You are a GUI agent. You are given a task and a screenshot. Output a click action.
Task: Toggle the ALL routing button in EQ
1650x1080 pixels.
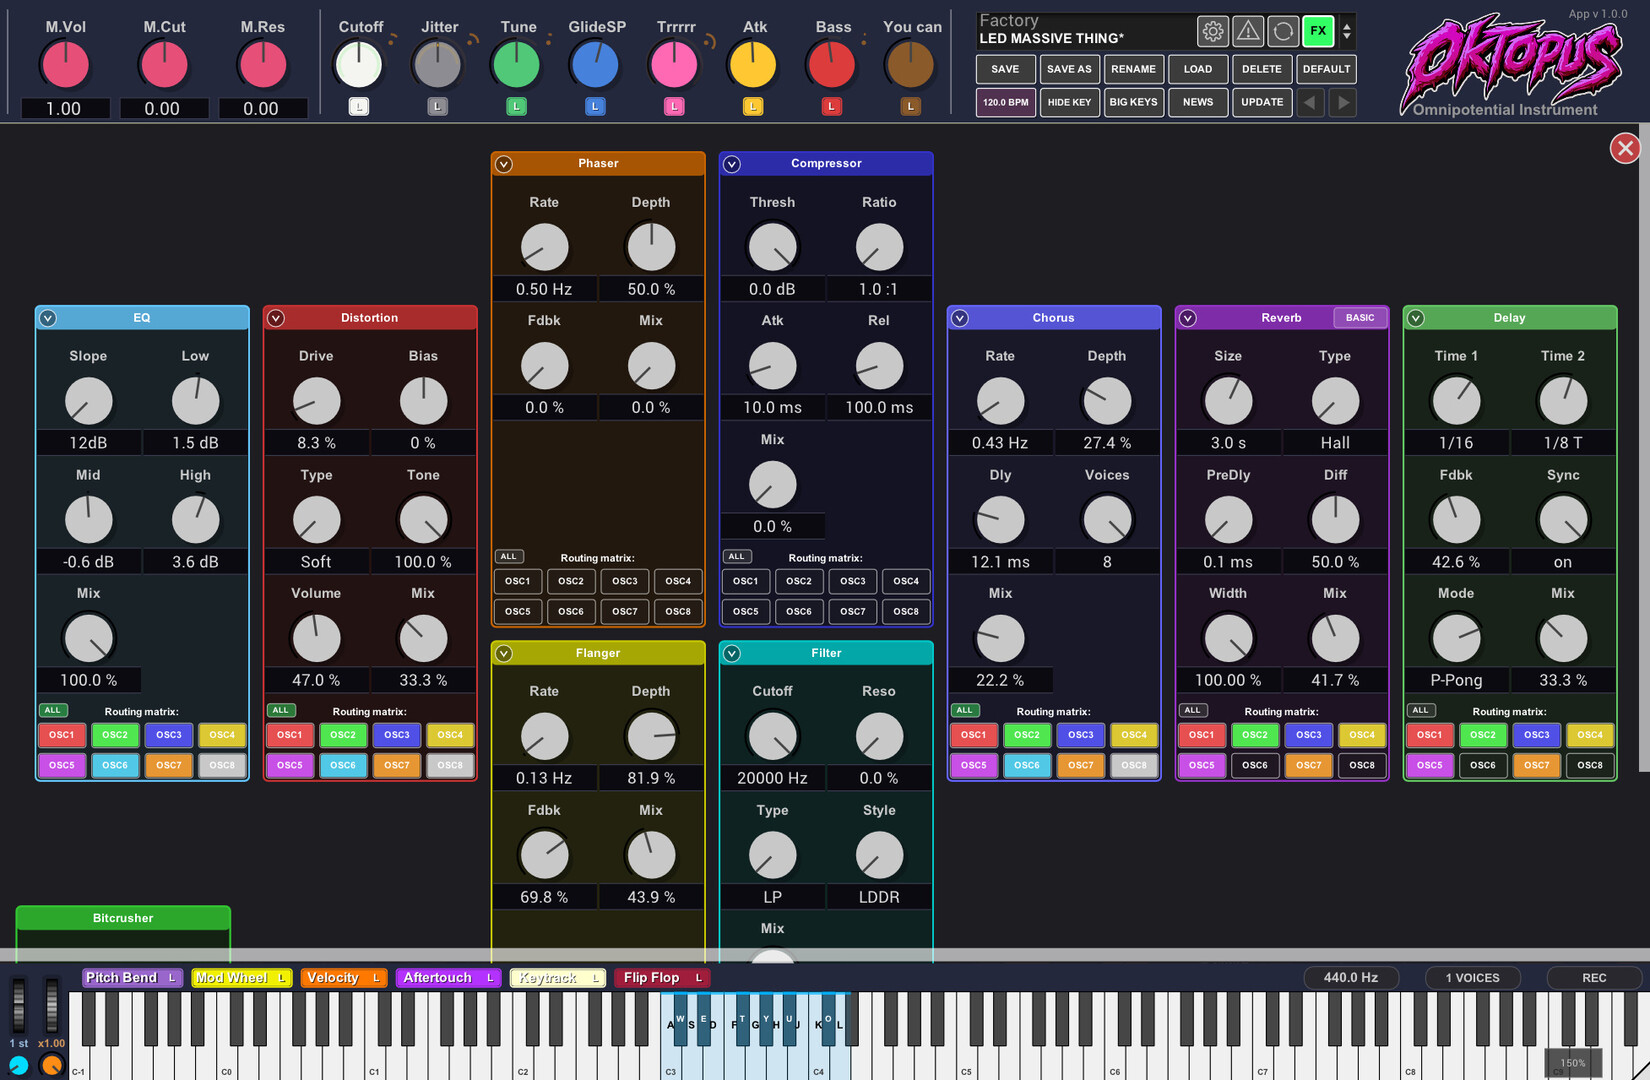[x=52, y=710]
